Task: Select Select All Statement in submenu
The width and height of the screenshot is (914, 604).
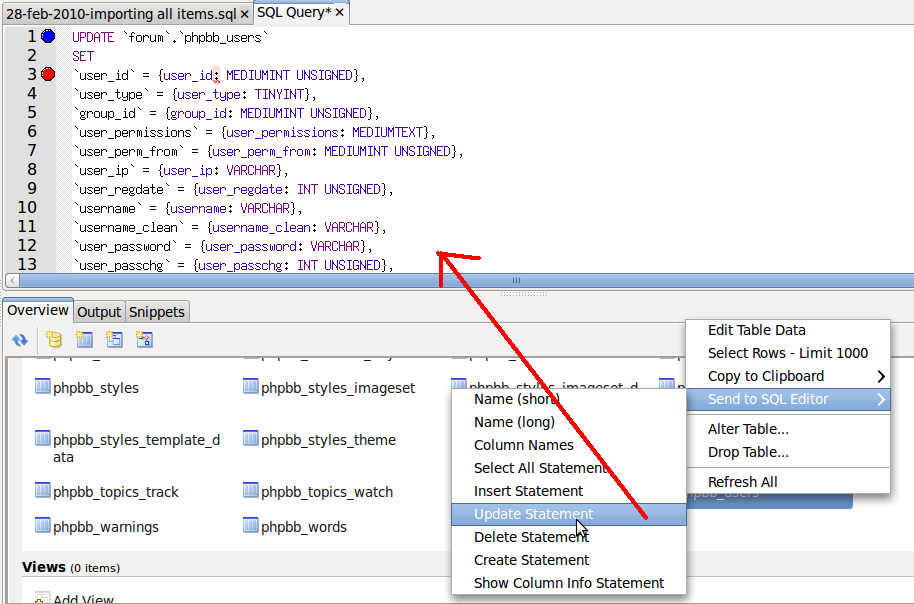Action: (x=568, y=468)
